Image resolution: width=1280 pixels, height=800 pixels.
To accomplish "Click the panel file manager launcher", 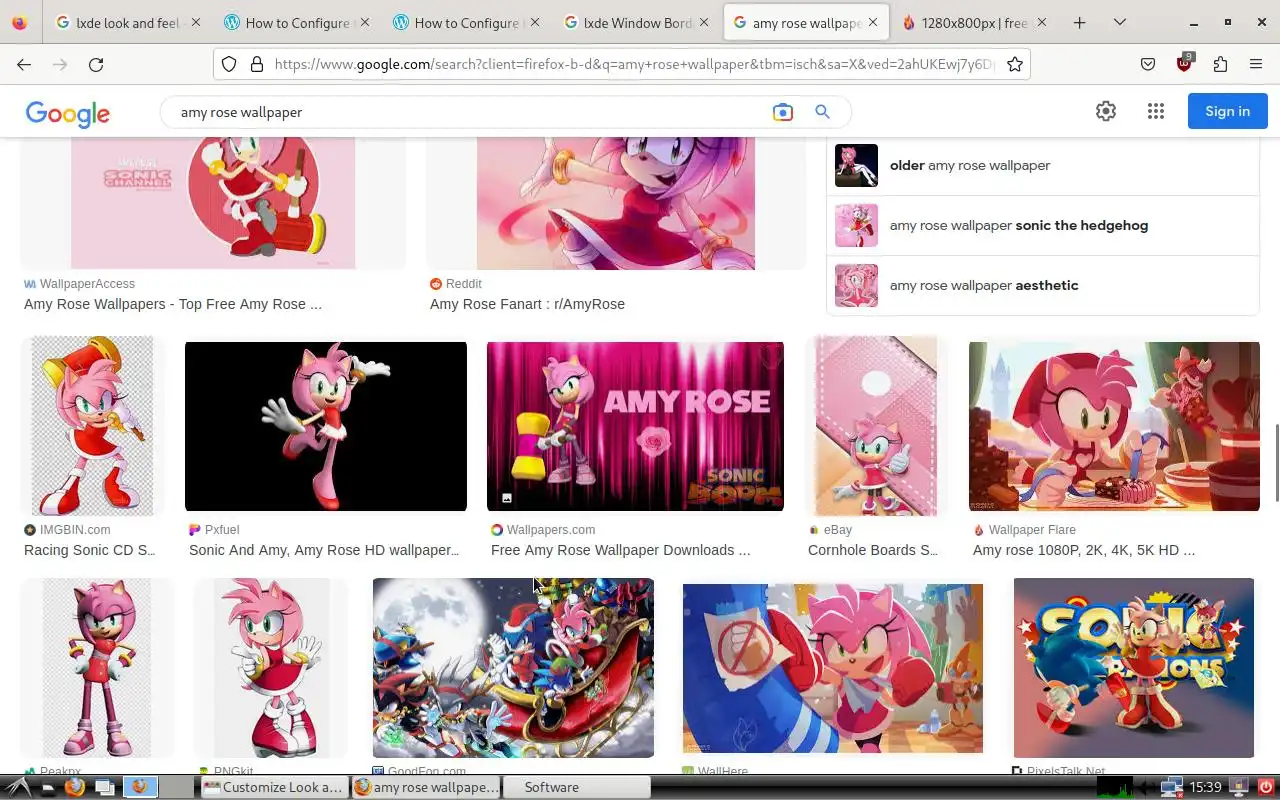I will point(46,787).
